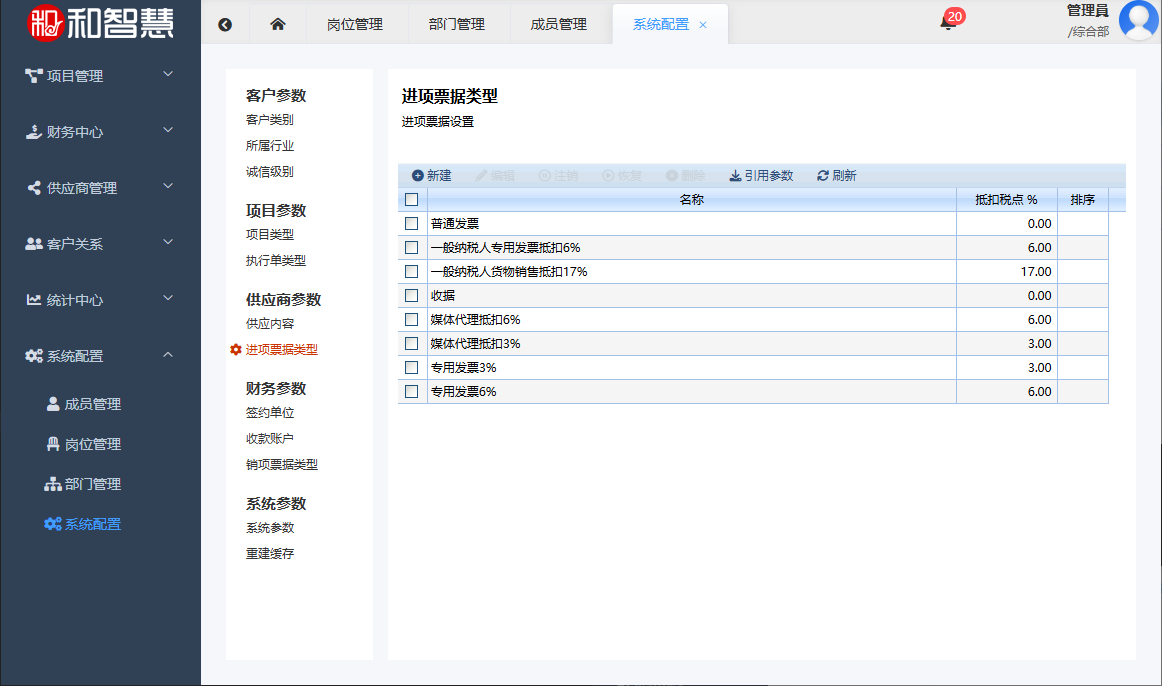
Task: Expand the 客户关系 menu chevron
Action: click(168, 242)
